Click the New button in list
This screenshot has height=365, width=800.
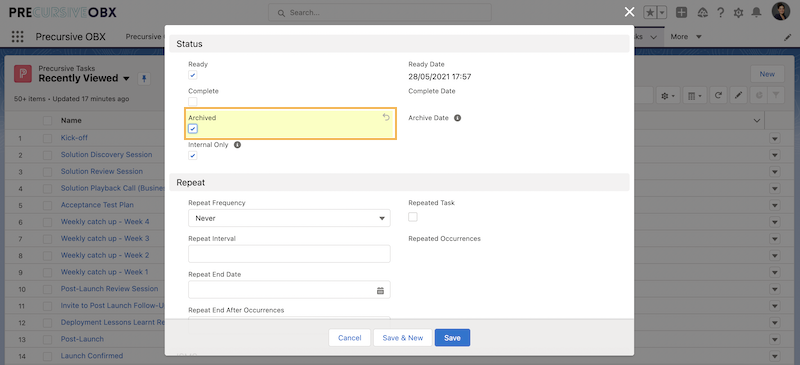767,74
